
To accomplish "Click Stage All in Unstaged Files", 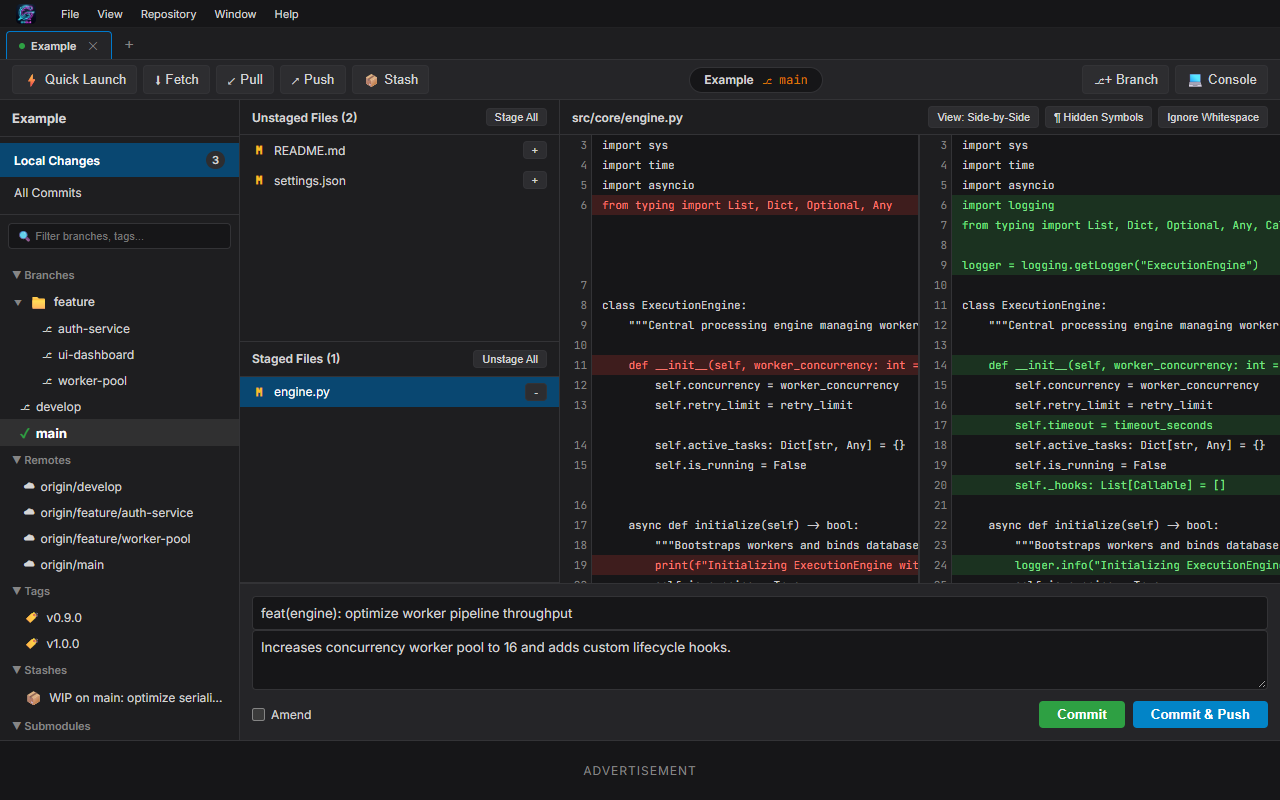I will click(517, 118).
